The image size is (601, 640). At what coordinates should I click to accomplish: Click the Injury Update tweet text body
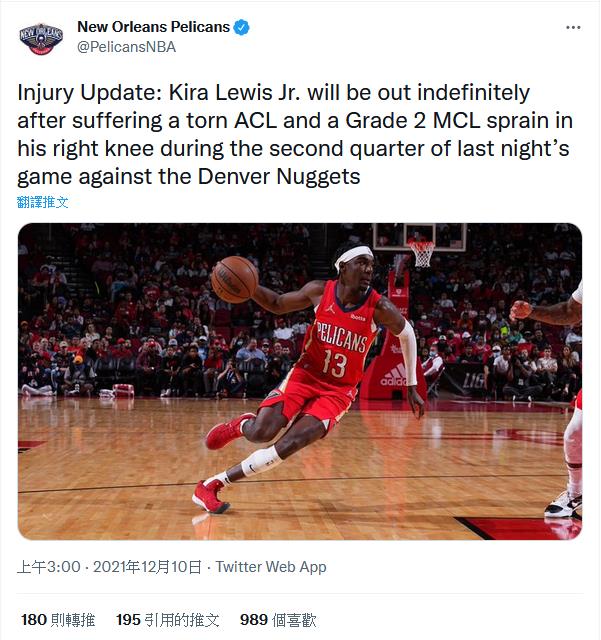[x=295, y=135]
